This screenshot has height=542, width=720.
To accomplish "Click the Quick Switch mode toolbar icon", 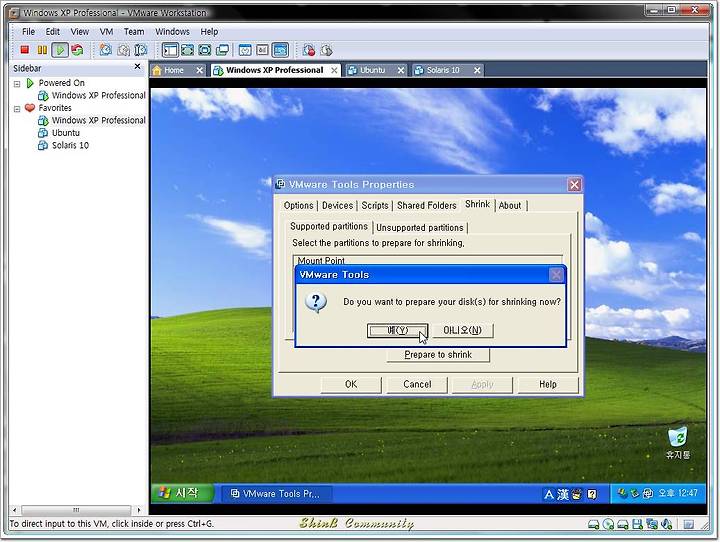I will pyautogui.click(x=187, y=50).
